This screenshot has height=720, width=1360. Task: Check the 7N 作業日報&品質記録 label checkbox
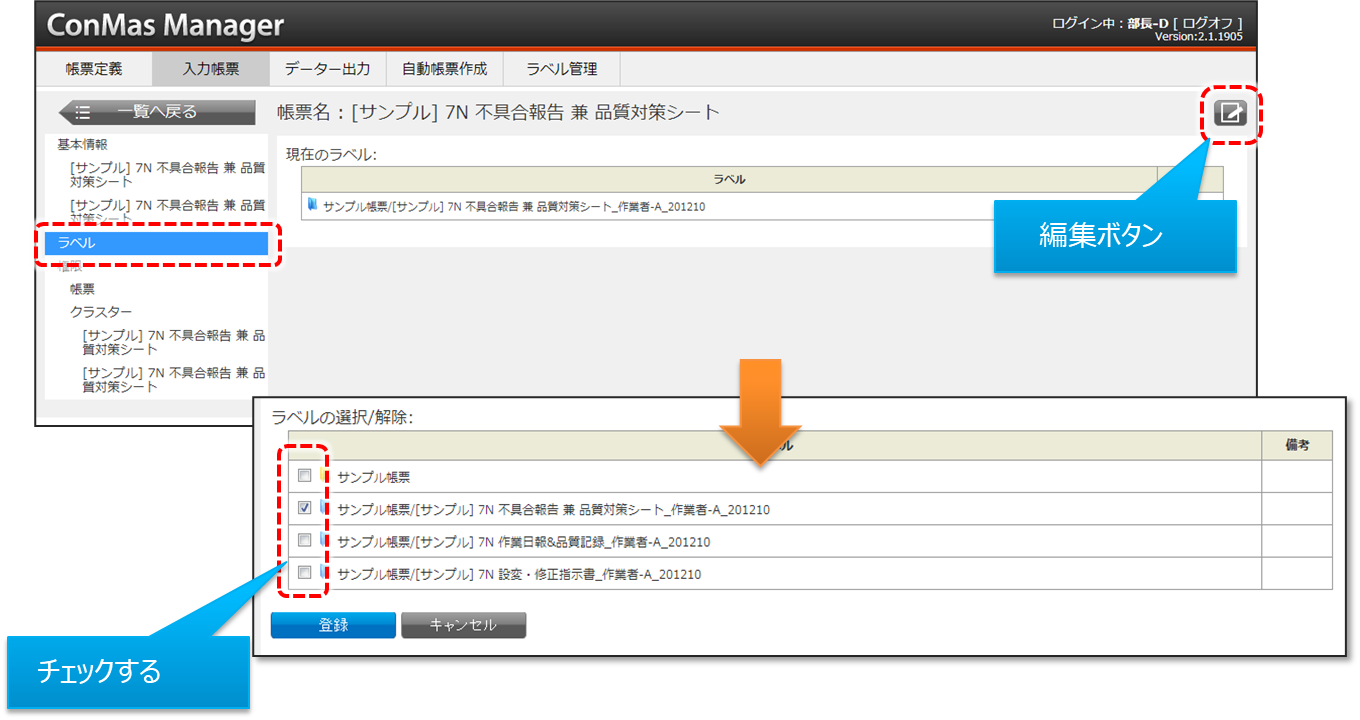coord(305,540)
